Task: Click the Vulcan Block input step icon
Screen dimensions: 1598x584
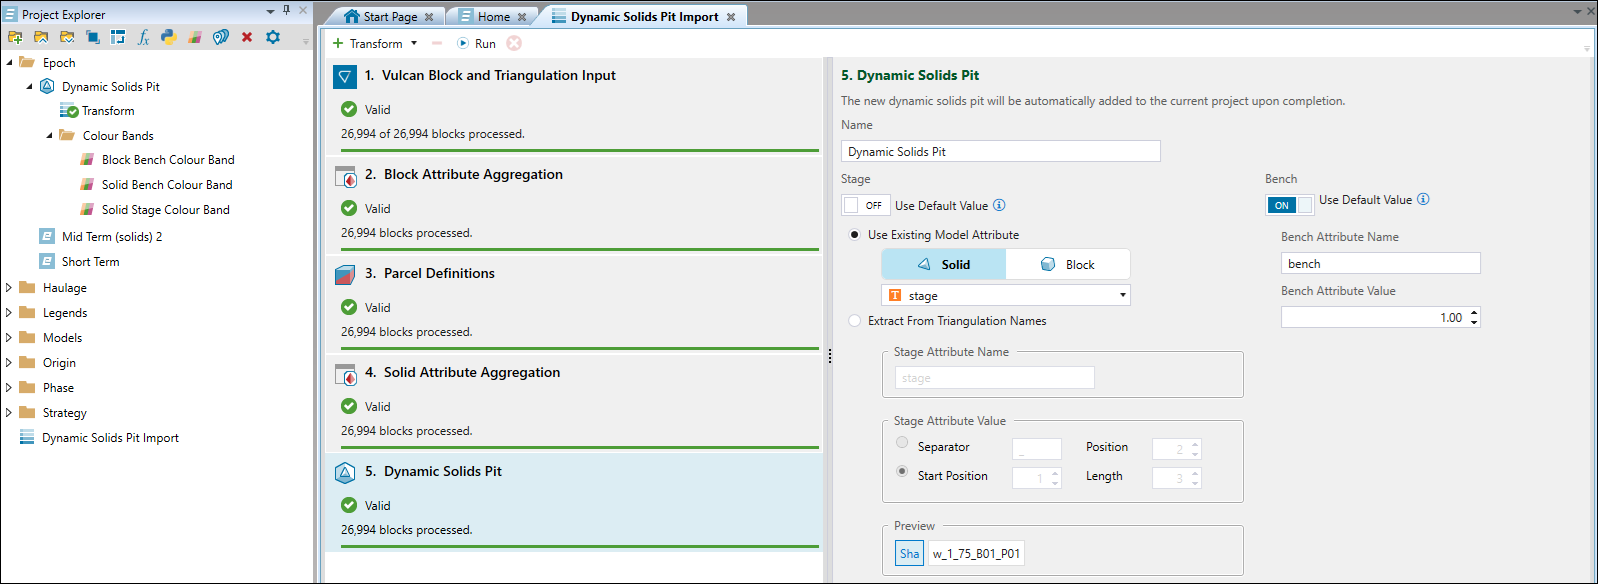Action: tap(345, 77)
